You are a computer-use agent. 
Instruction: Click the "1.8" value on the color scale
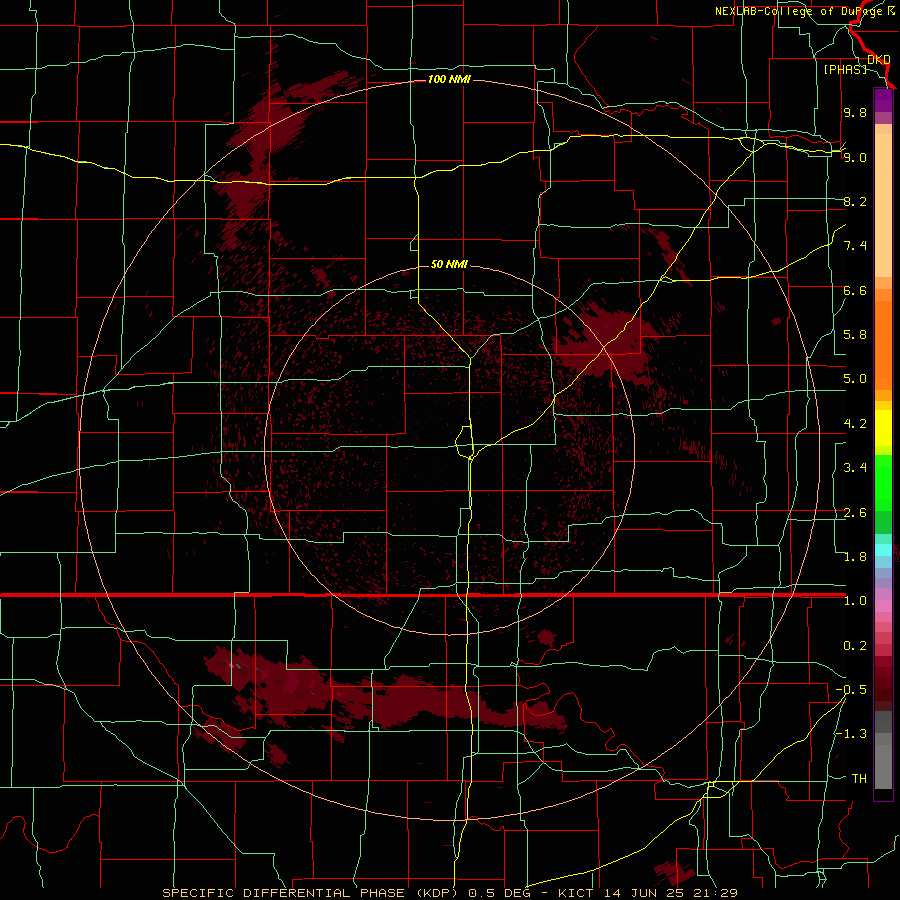855,557
